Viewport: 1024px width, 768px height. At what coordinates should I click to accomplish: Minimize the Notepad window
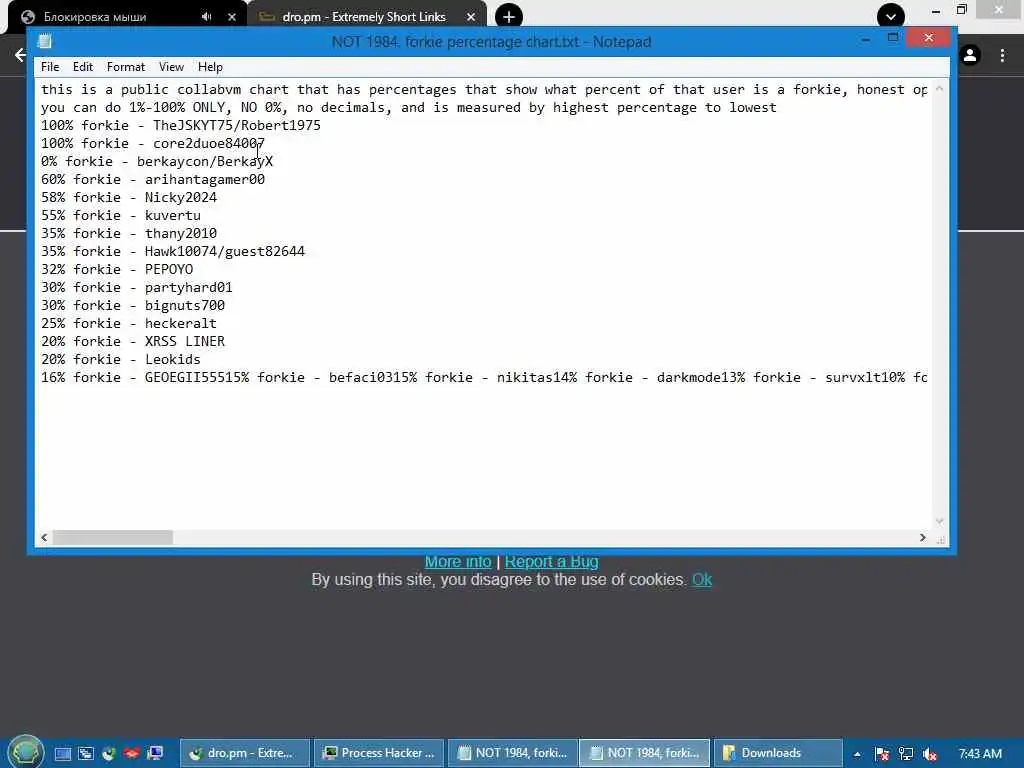click(866, 39)
